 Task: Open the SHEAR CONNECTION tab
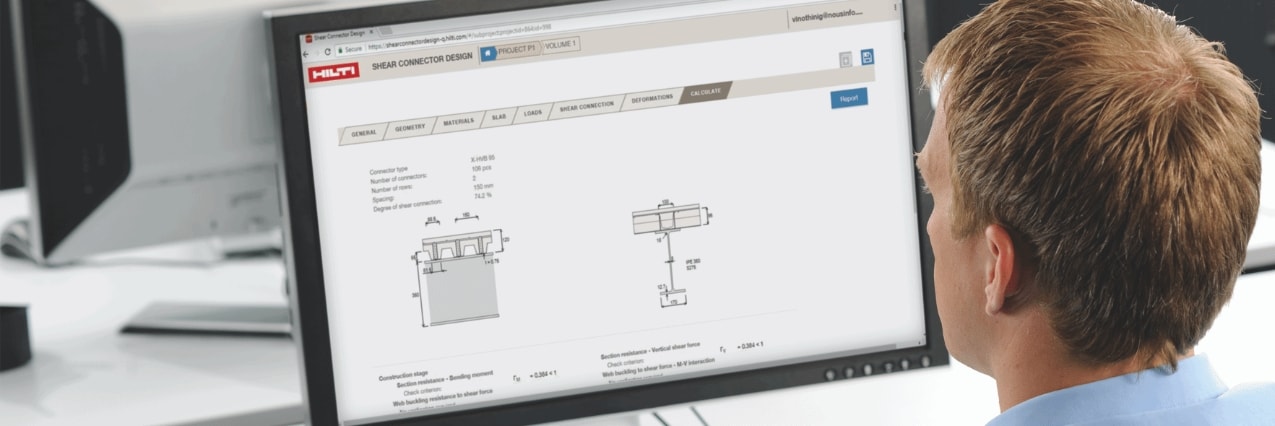point(586,106)
